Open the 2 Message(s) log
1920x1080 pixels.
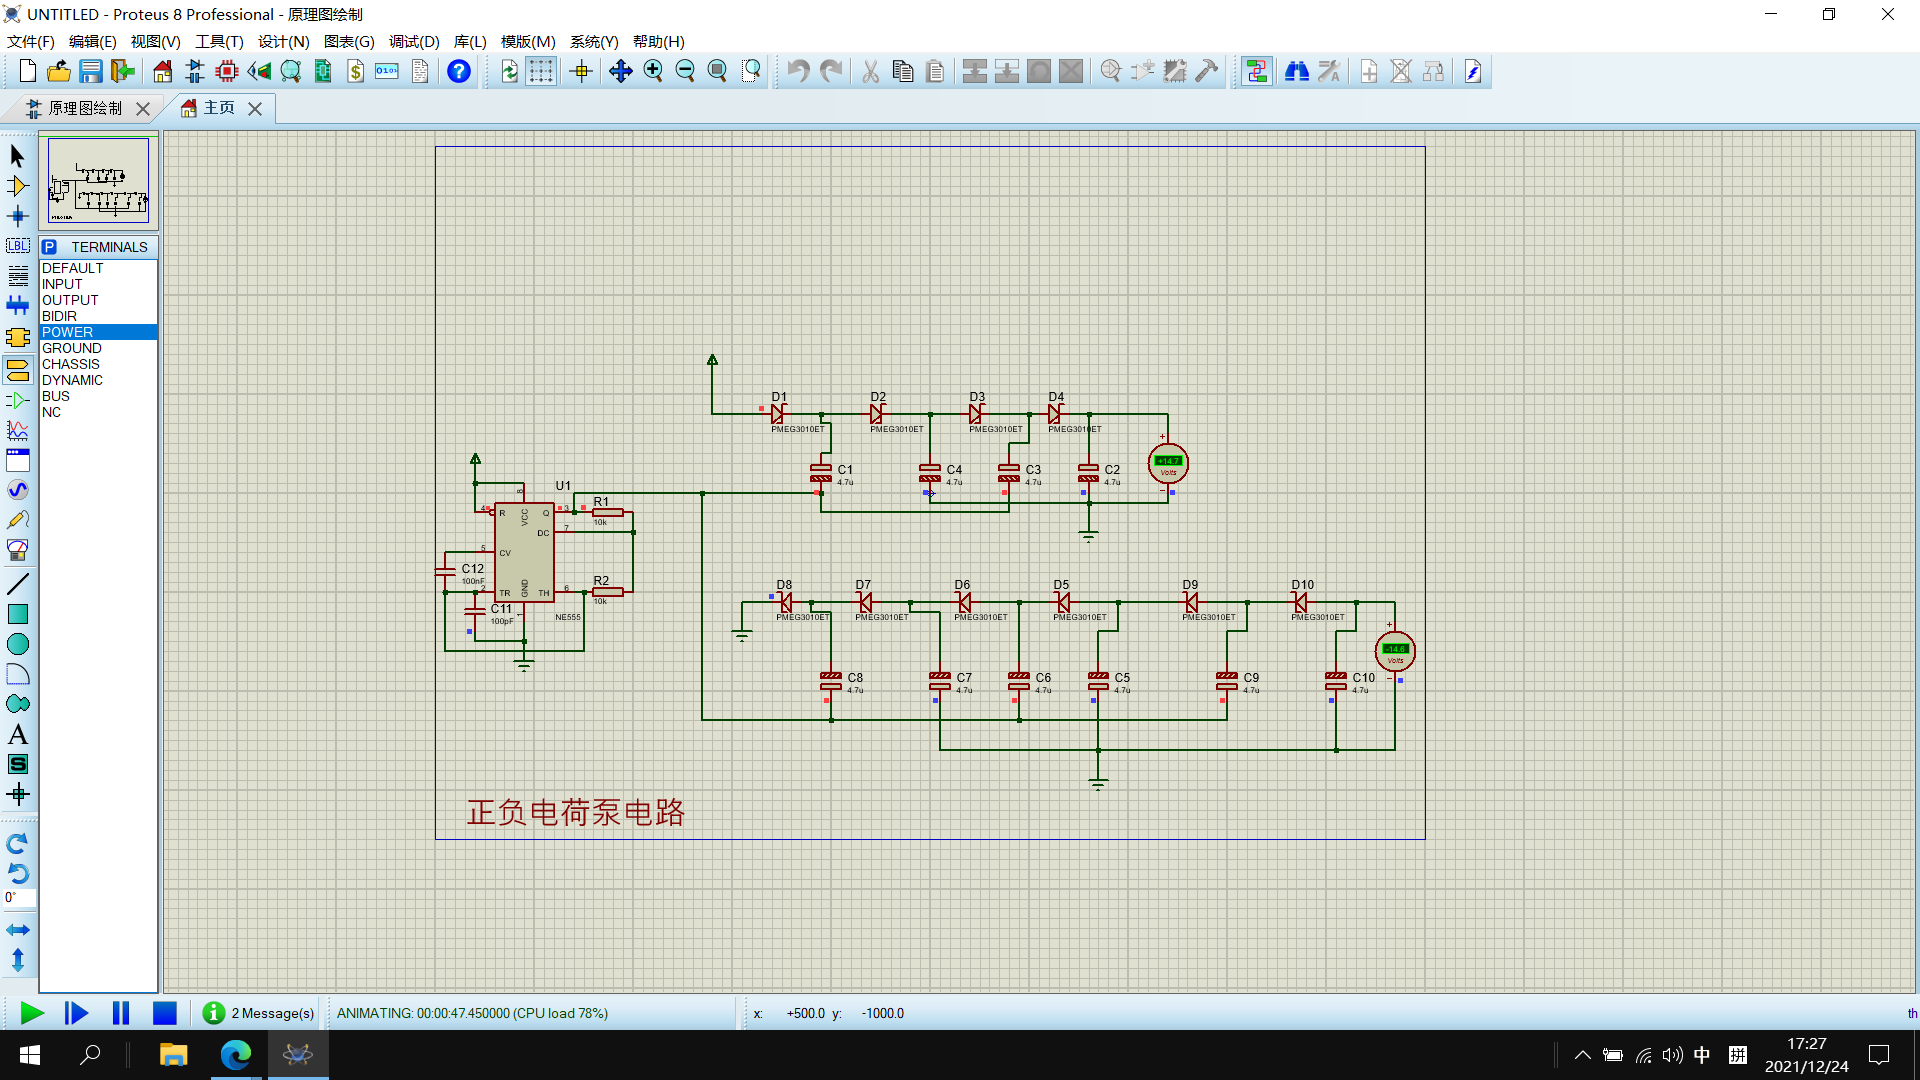click(259, 1013)
